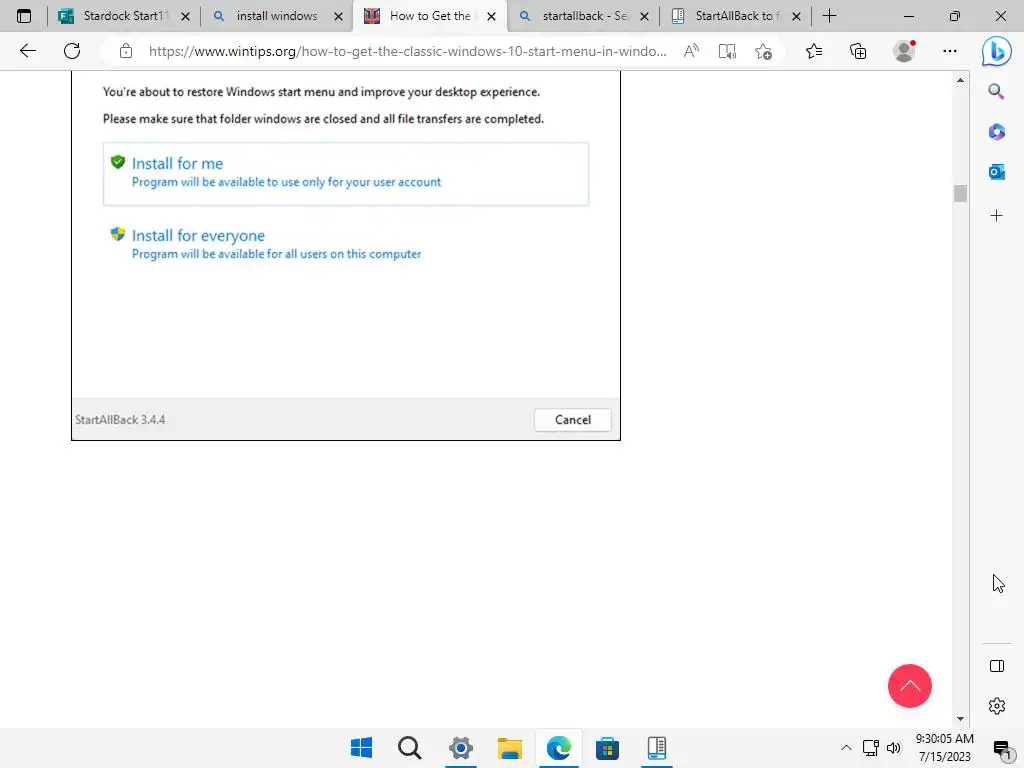Close the install windows tab
The height and width of the screenshot is (768, 1024).
point(338,16)
